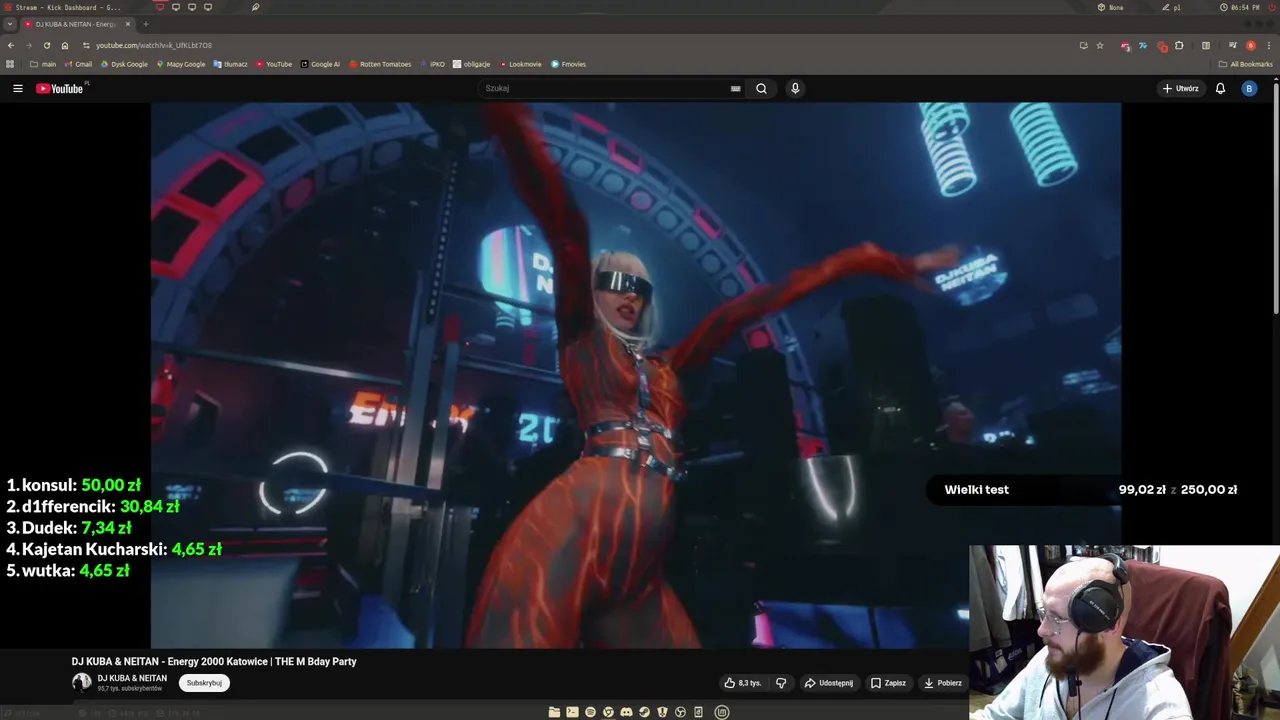Bookmark this page with star icon
The width and height of the screenshot is (1280, 720).
(1100, 45)
